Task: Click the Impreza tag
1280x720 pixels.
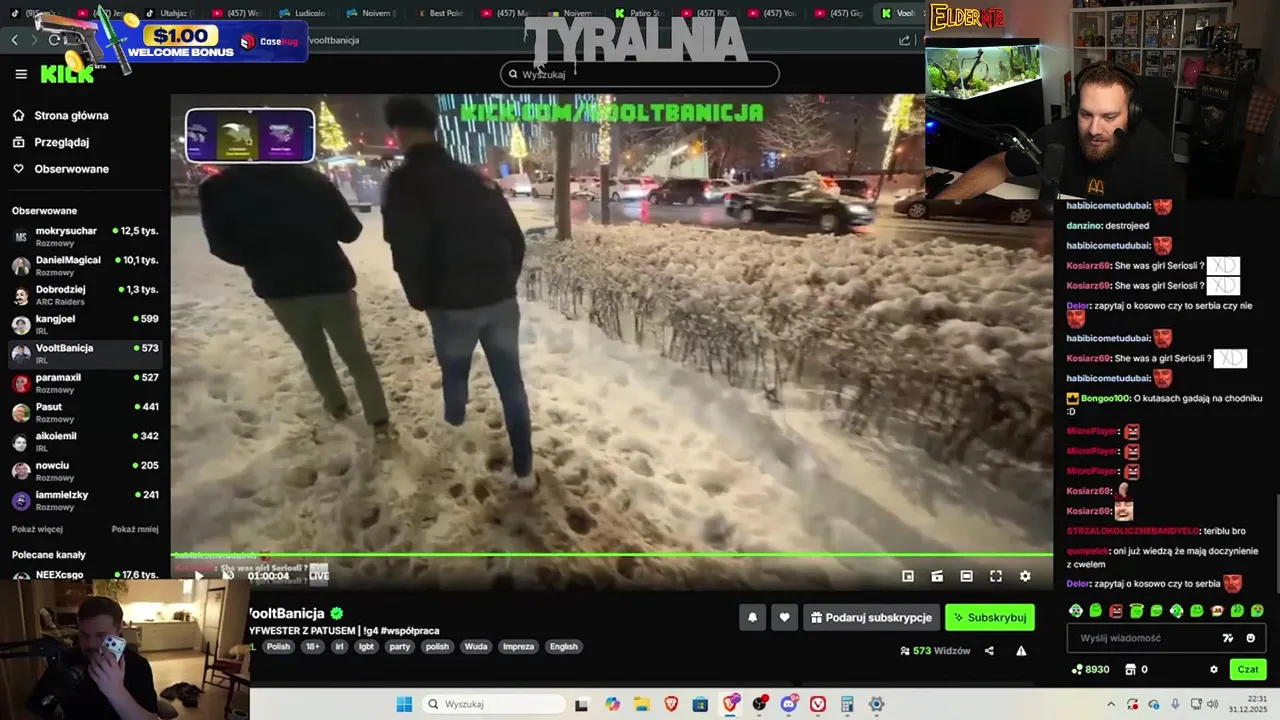Action: (518, 646)
